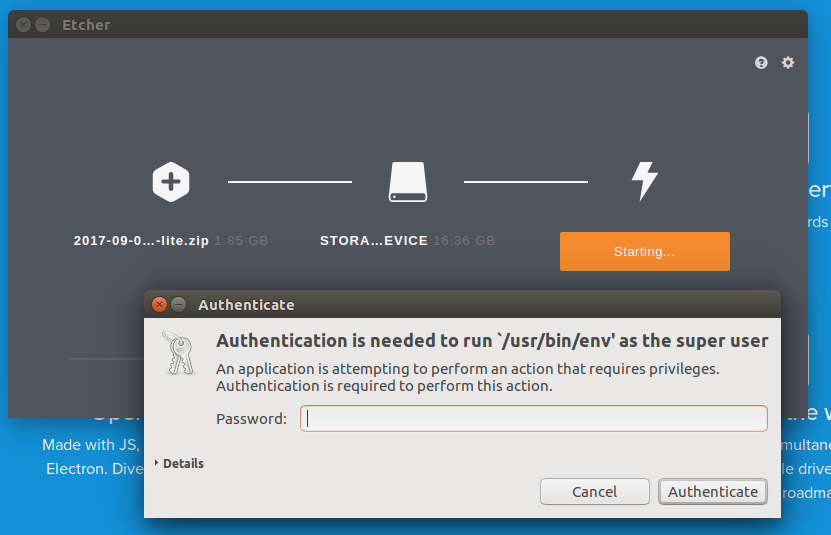Click the orange Starting... button
Viewport: 831px width, 535px height.
coord(644,251)
